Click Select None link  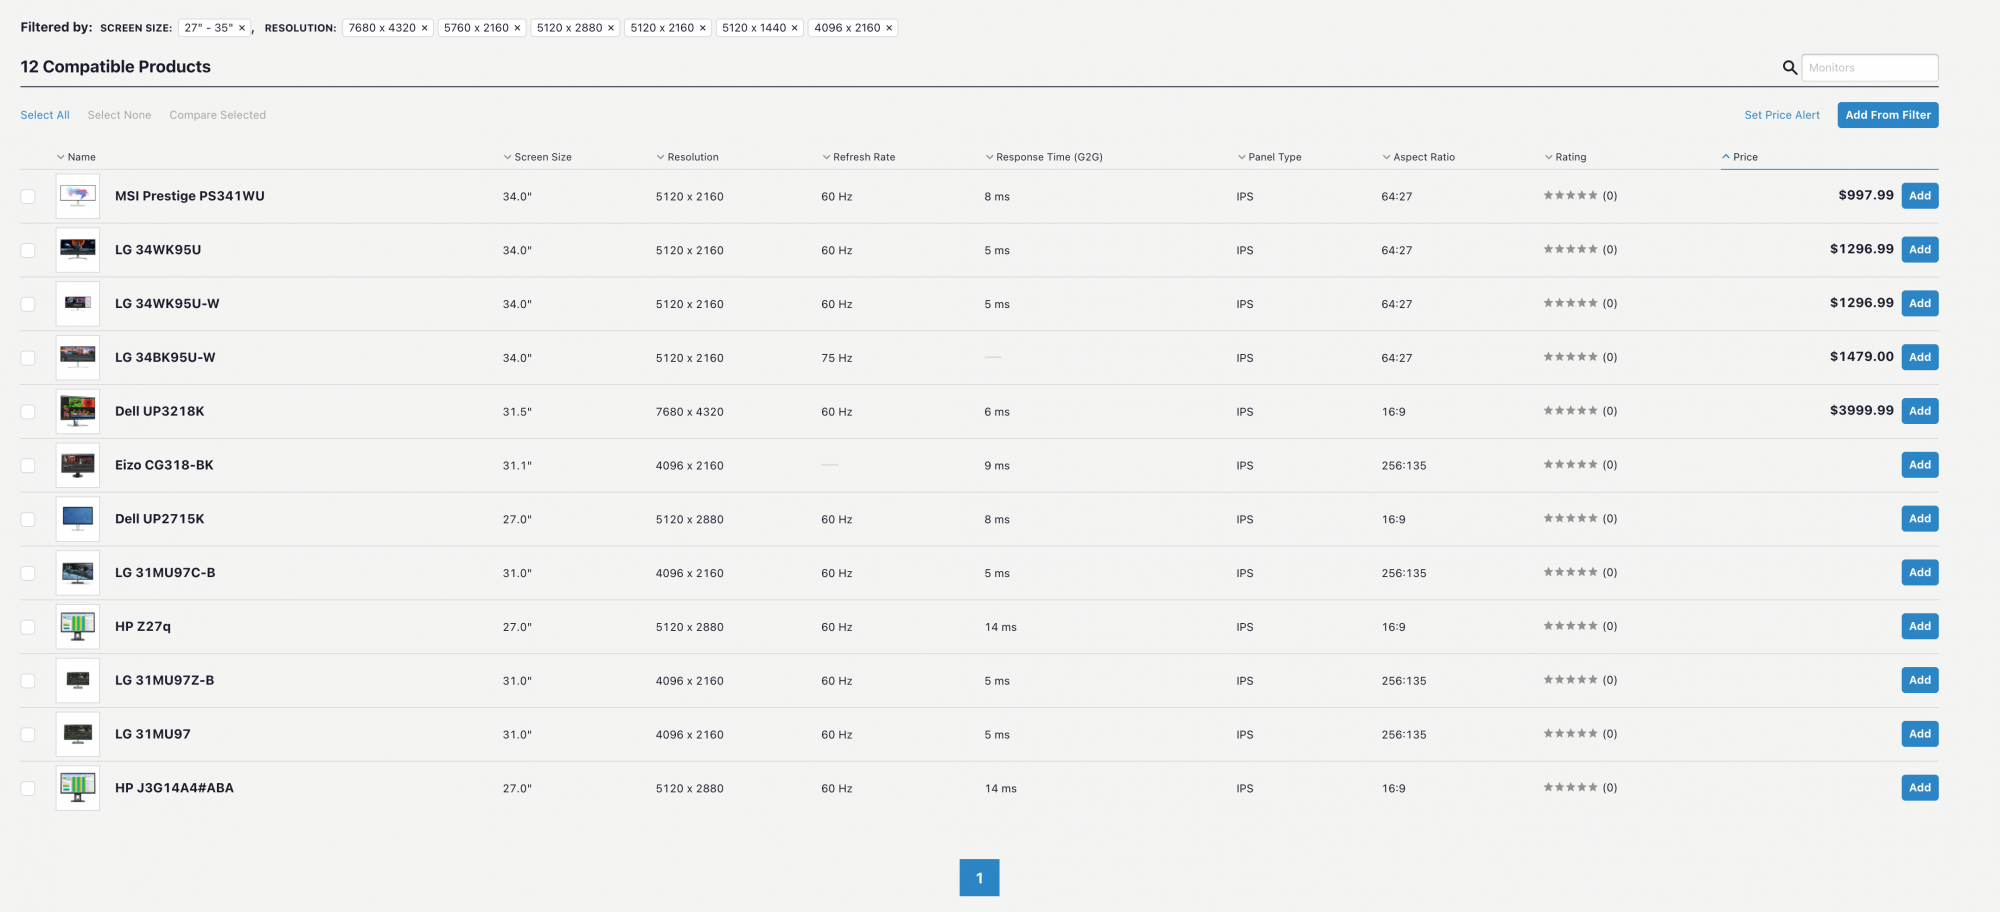click(x=119, y=115)
